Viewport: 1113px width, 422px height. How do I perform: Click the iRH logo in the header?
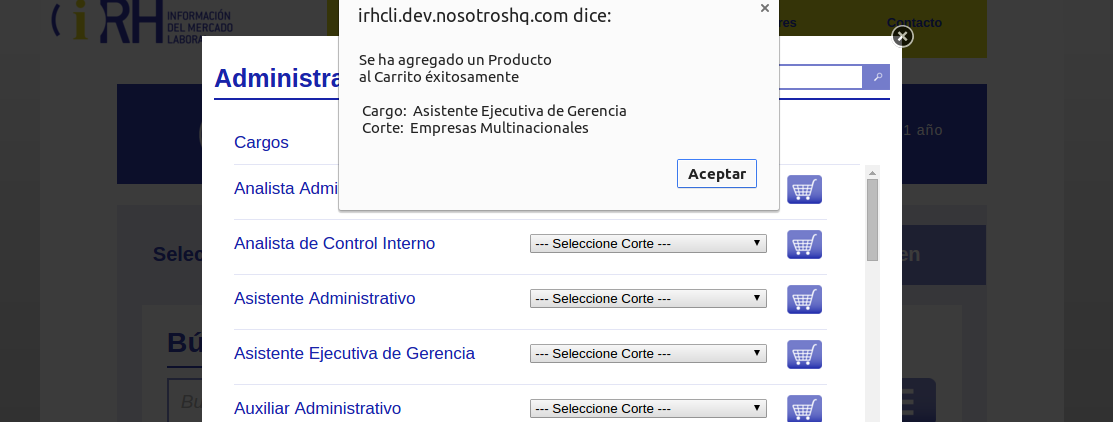pyautogui.click(x=142, y=21)
